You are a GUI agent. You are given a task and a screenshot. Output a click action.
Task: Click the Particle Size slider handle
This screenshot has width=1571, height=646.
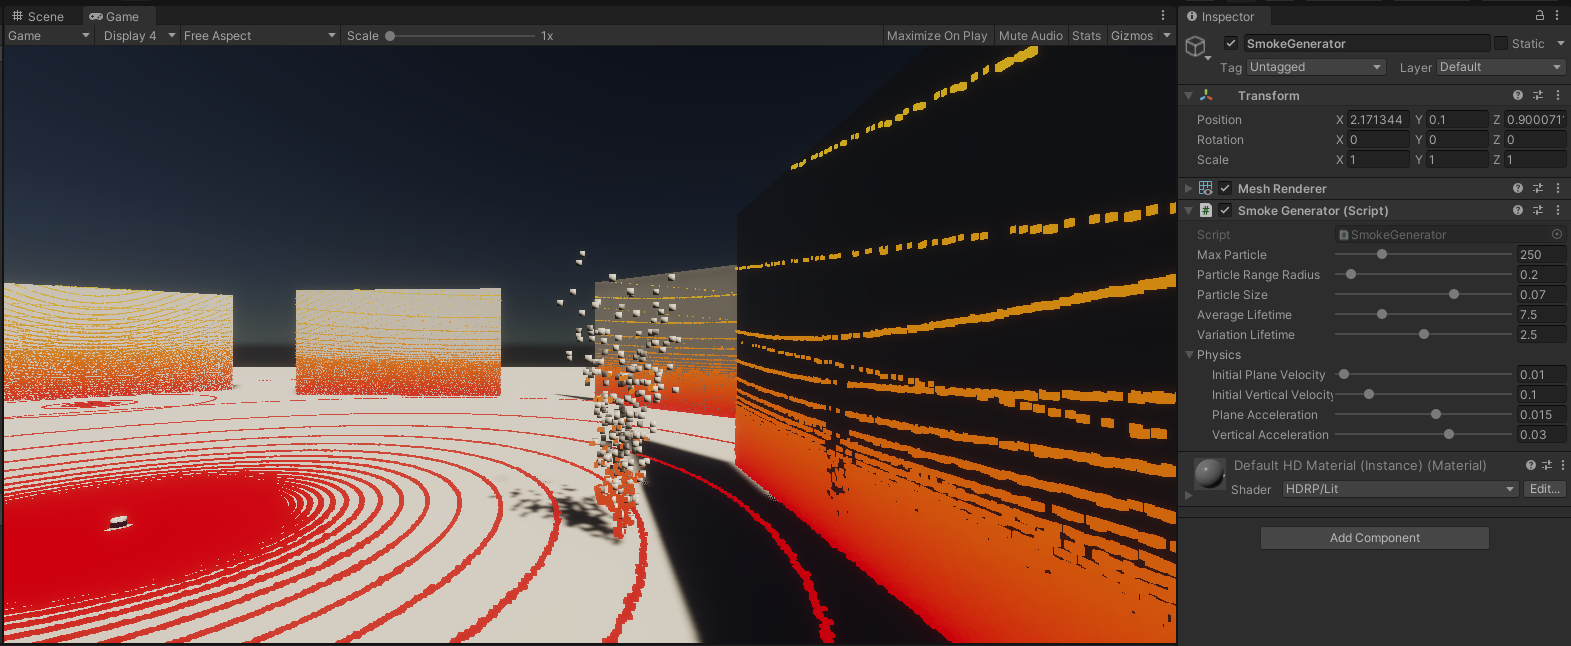tap(1454, 295)
